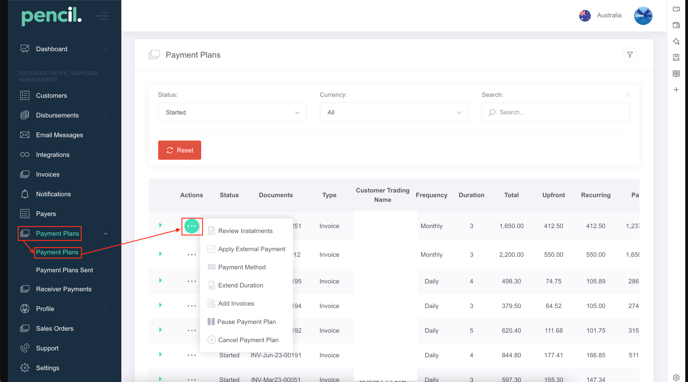Click the Upfront column header
This screenshot has height=382, width=688.
point(553,195)
